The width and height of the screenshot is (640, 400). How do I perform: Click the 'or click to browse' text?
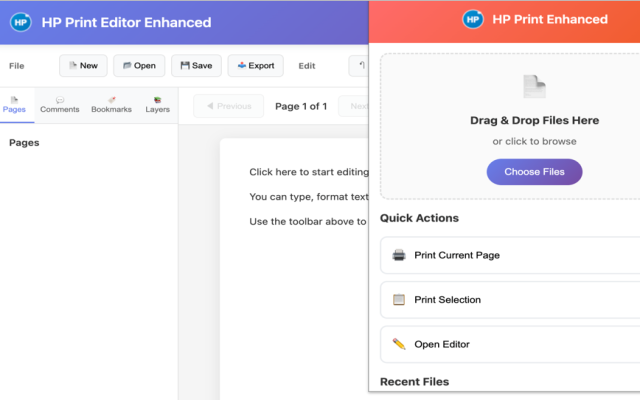pos(534,141)
